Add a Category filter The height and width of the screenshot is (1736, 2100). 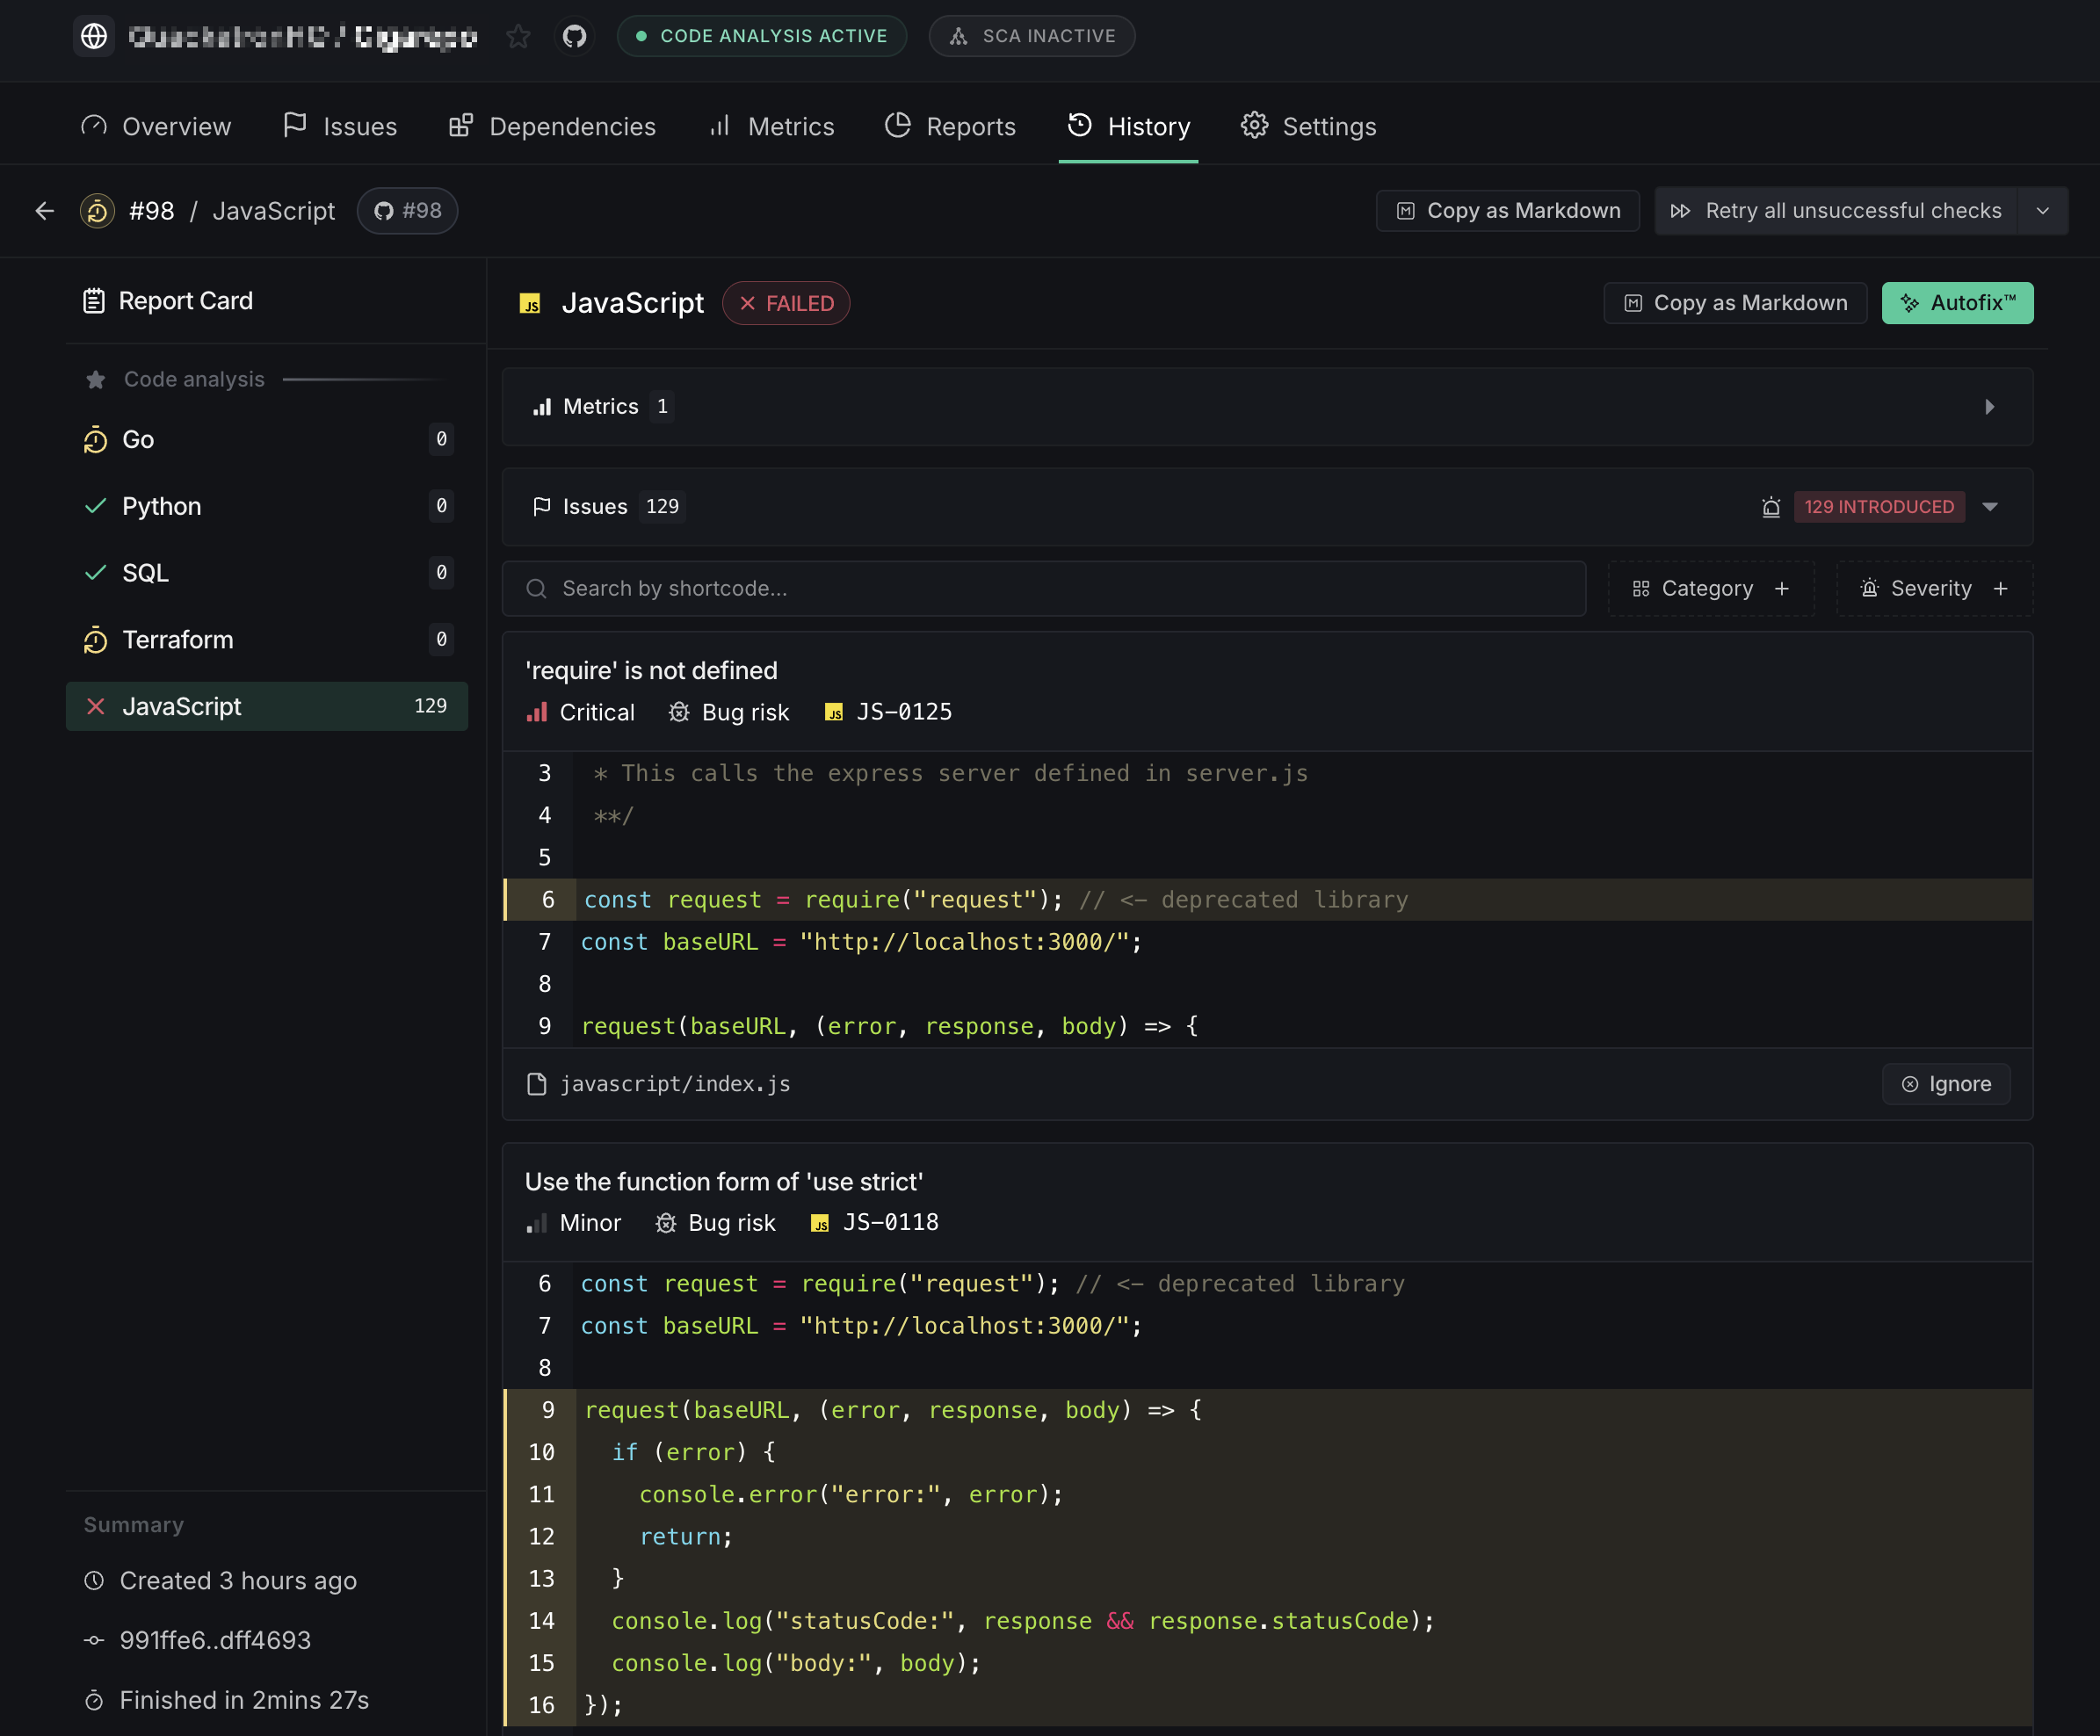point(1711,589)
